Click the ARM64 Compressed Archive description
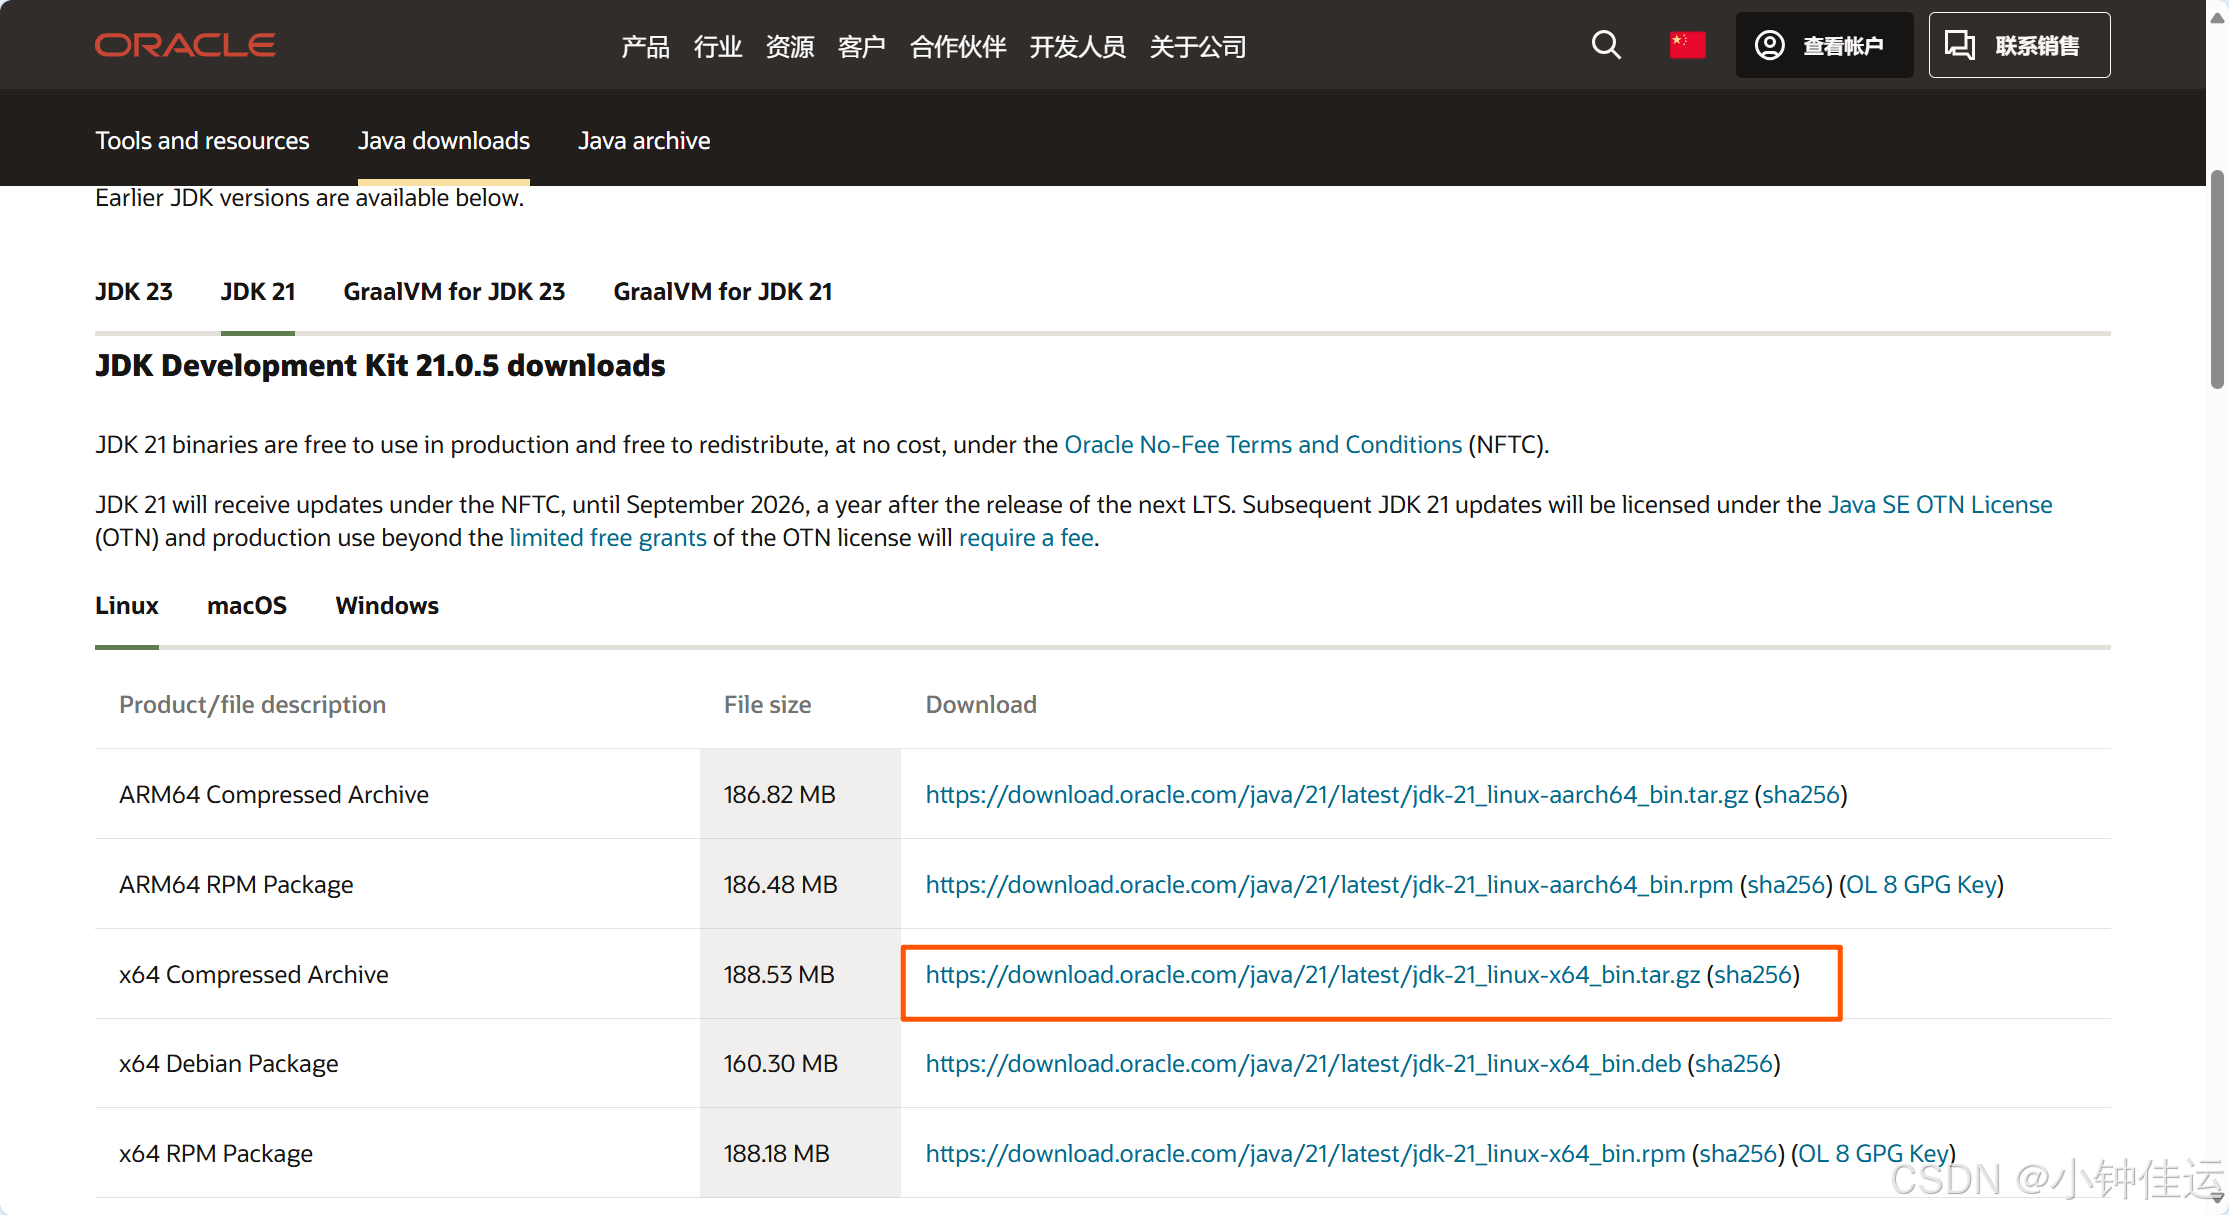The width and height of the screenshot is (2229, 1215). click(274, 794)
